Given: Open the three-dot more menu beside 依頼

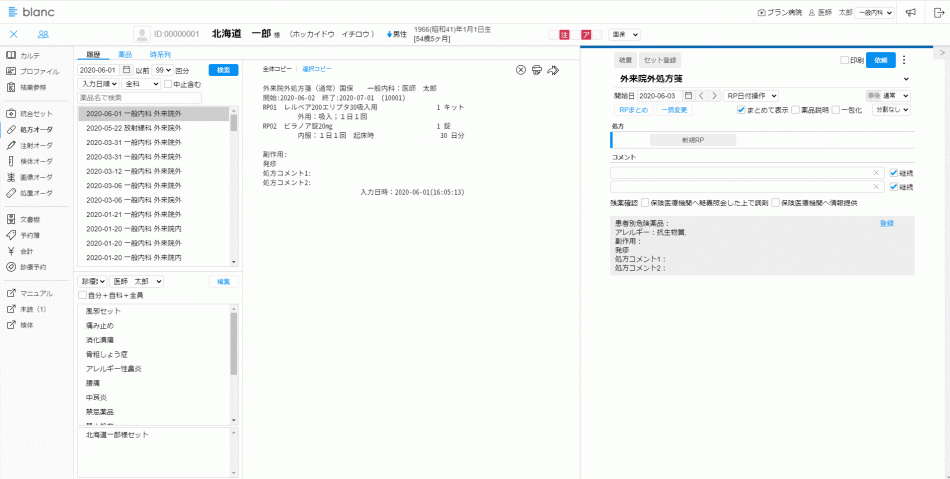Looking at the screenshot, I should coord(905,60).
